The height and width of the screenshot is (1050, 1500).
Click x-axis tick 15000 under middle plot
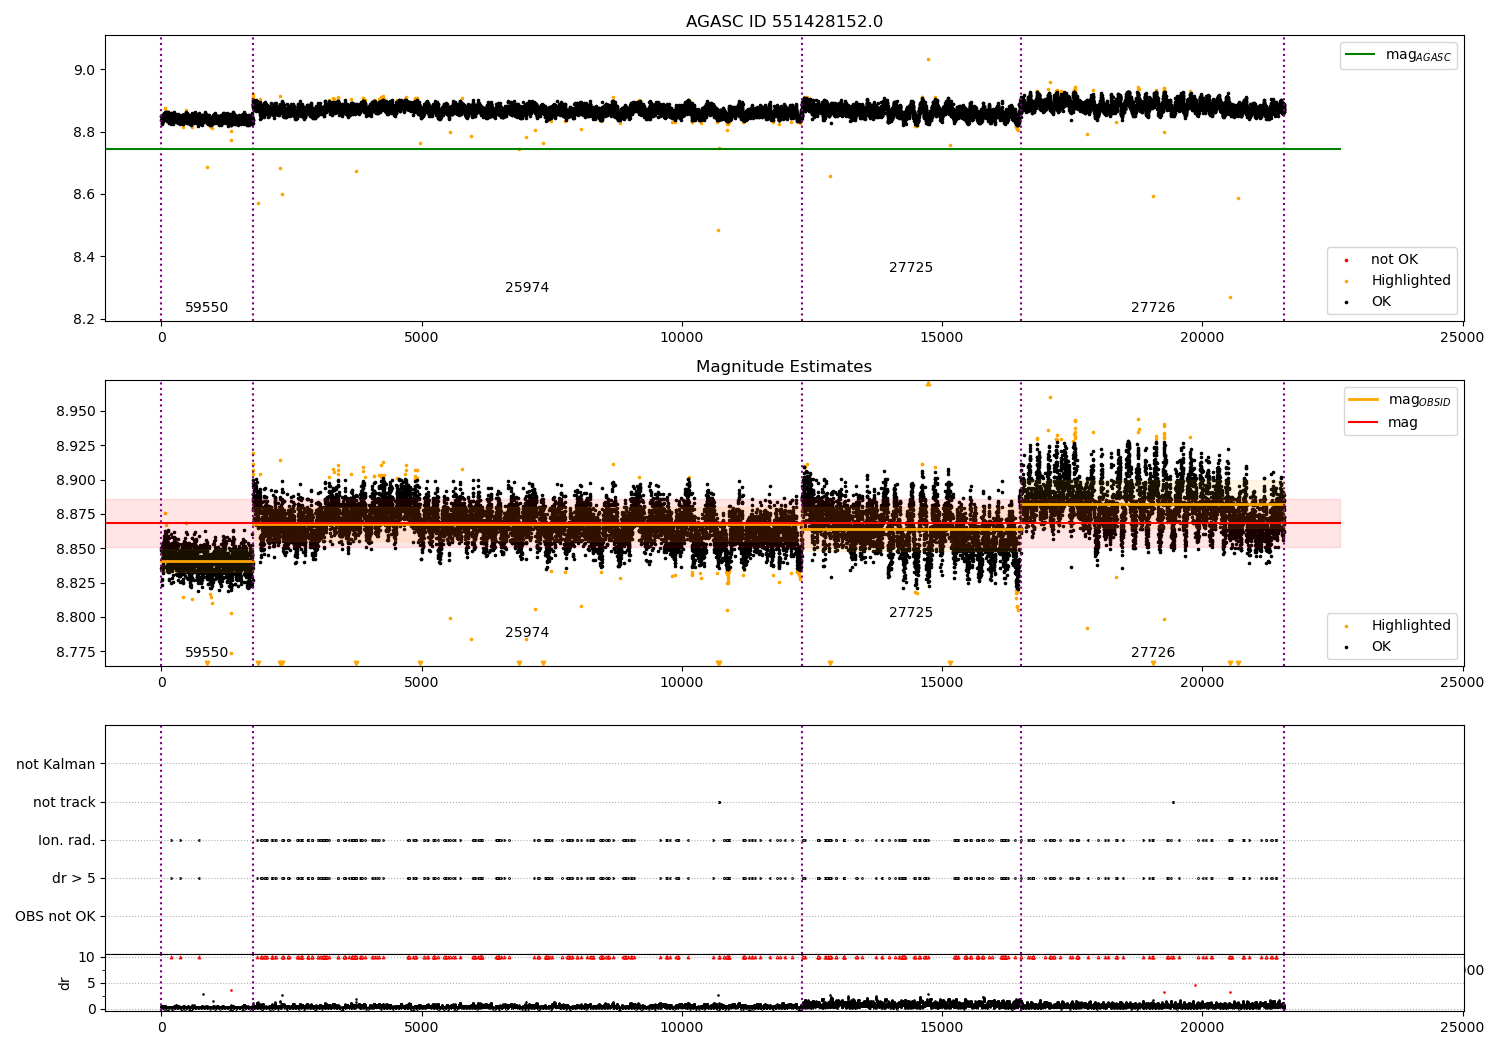click(x=941, y=683)
